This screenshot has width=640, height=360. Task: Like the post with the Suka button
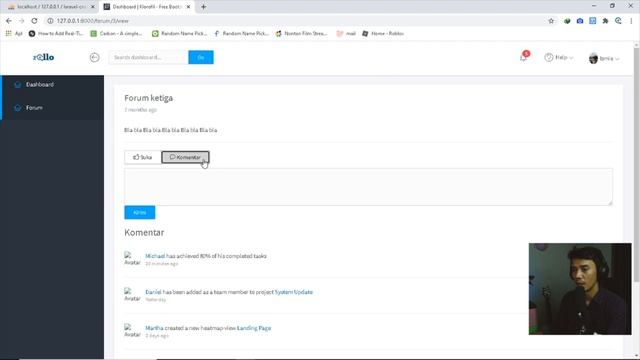142,157
